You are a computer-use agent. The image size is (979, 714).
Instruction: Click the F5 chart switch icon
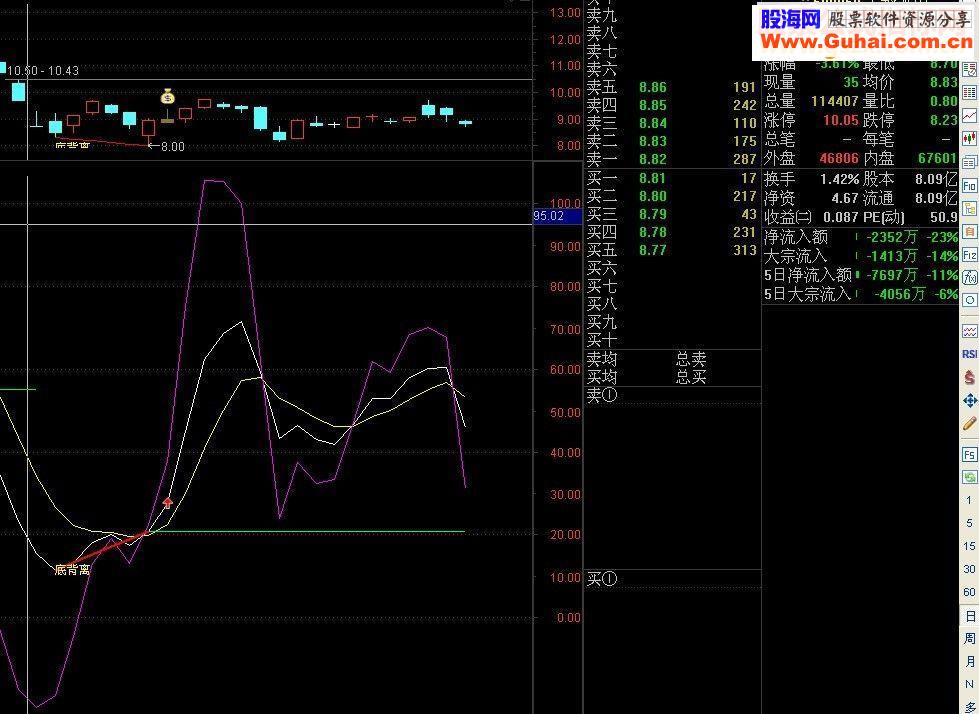pos(969,454)
